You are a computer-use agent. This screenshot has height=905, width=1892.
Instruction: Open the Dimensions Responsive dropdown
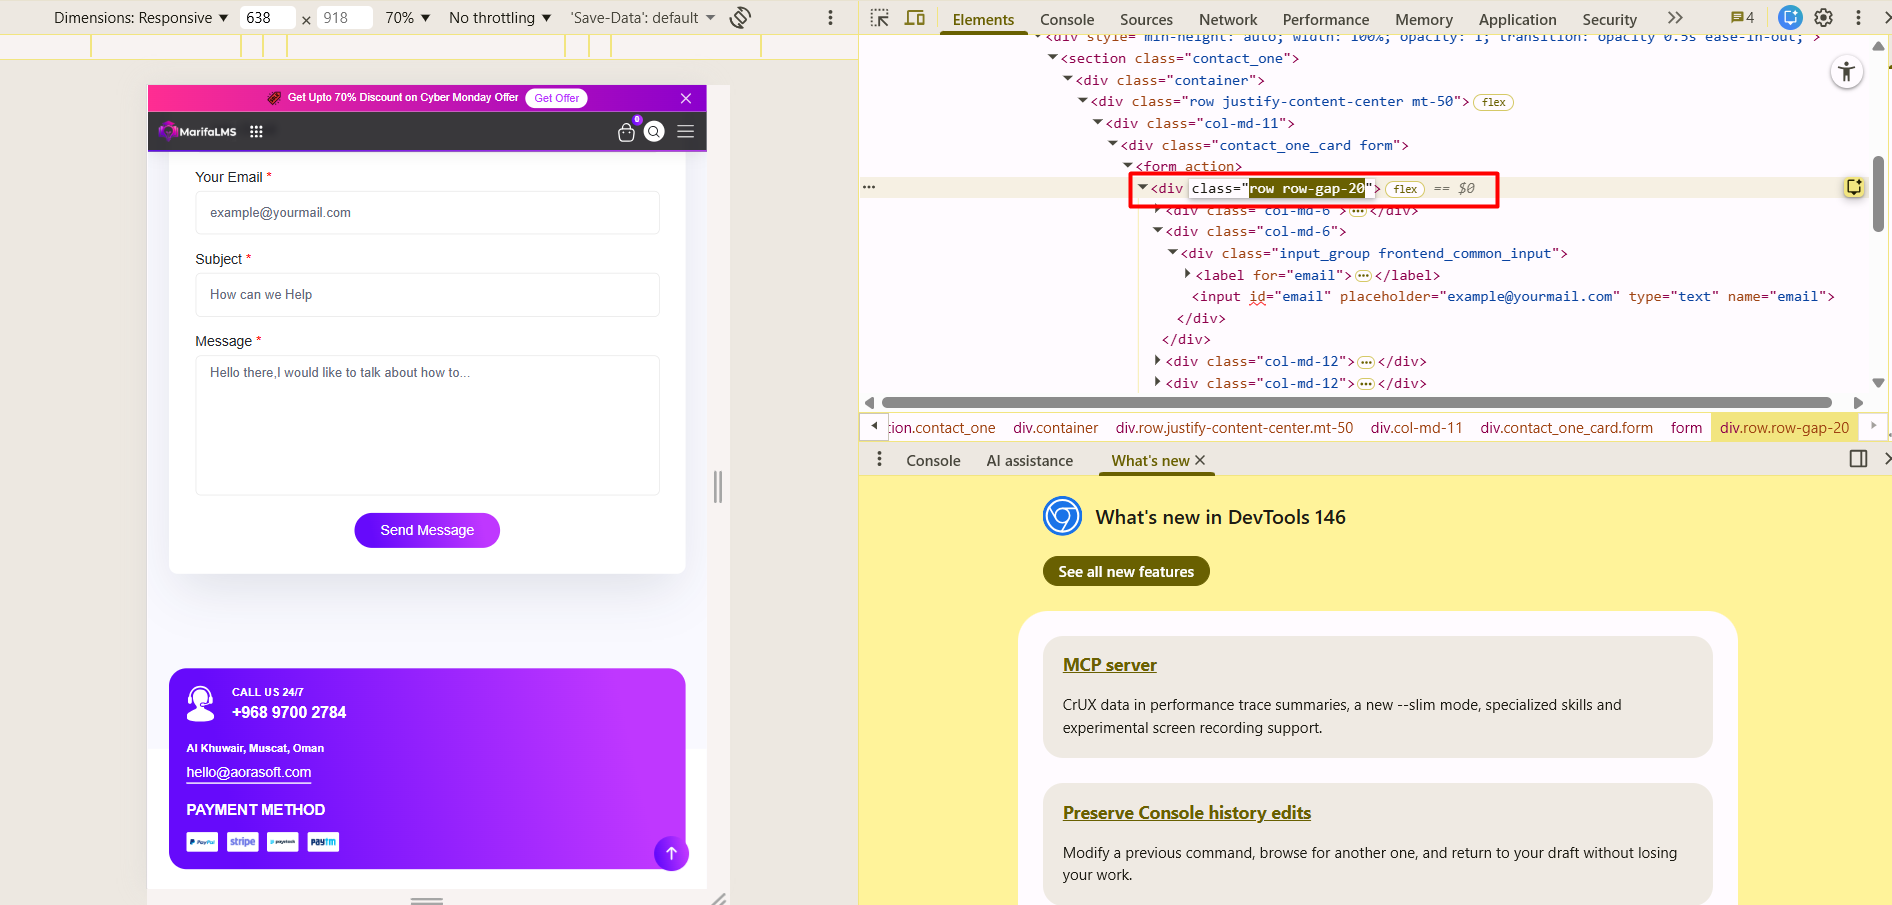pyautogui.click(x=141, y=18)
